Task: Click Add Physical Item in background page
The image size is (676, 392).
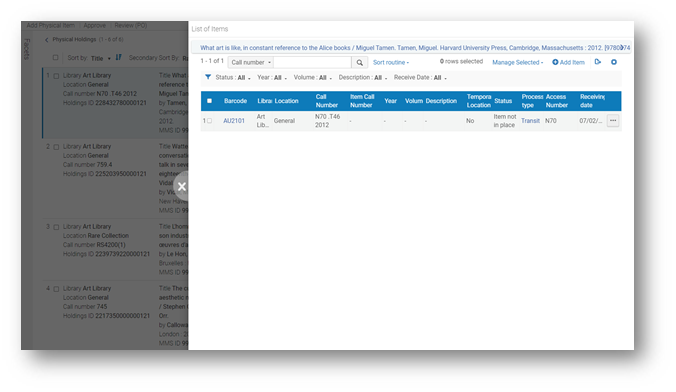Action: tap(50, 25)
